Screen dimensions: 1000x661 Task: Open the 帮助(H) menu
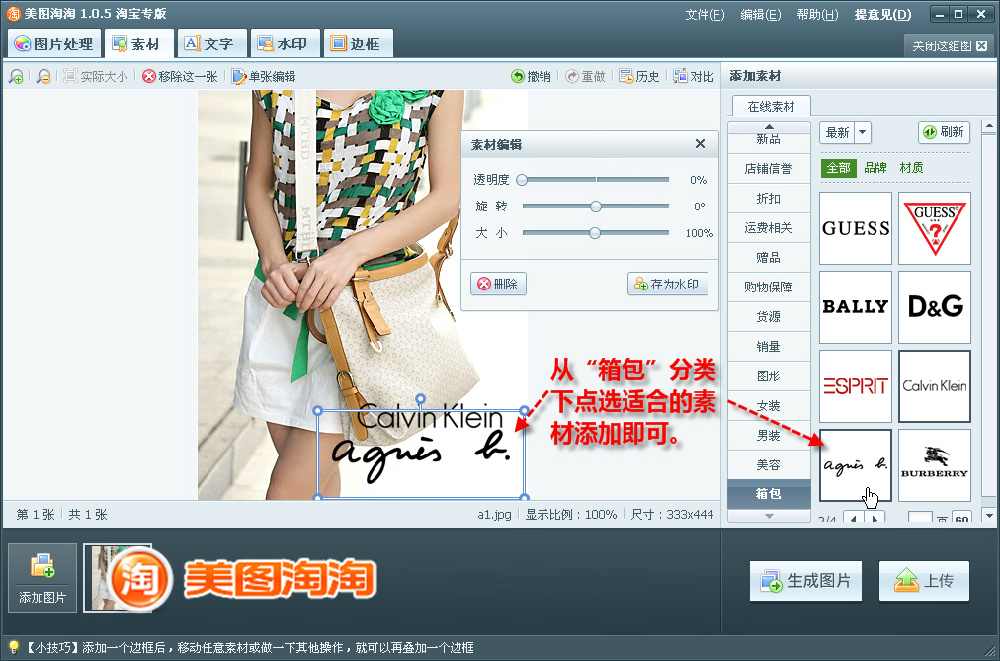point(817,15)
